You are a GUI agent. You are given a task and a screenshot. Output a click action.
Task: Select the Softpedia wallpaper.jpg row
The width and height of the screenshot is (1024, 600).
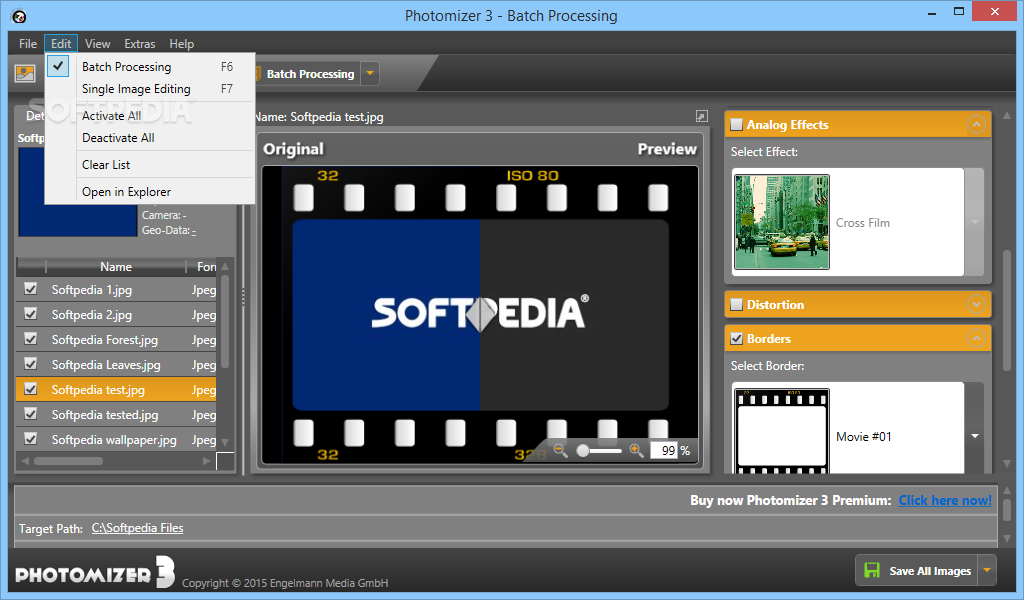pos(116,439)
